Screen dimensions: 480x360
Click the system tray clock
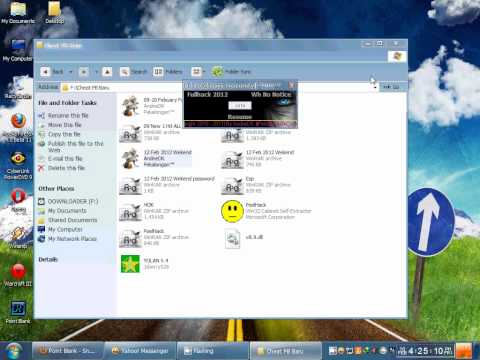(x=426, y=351)
